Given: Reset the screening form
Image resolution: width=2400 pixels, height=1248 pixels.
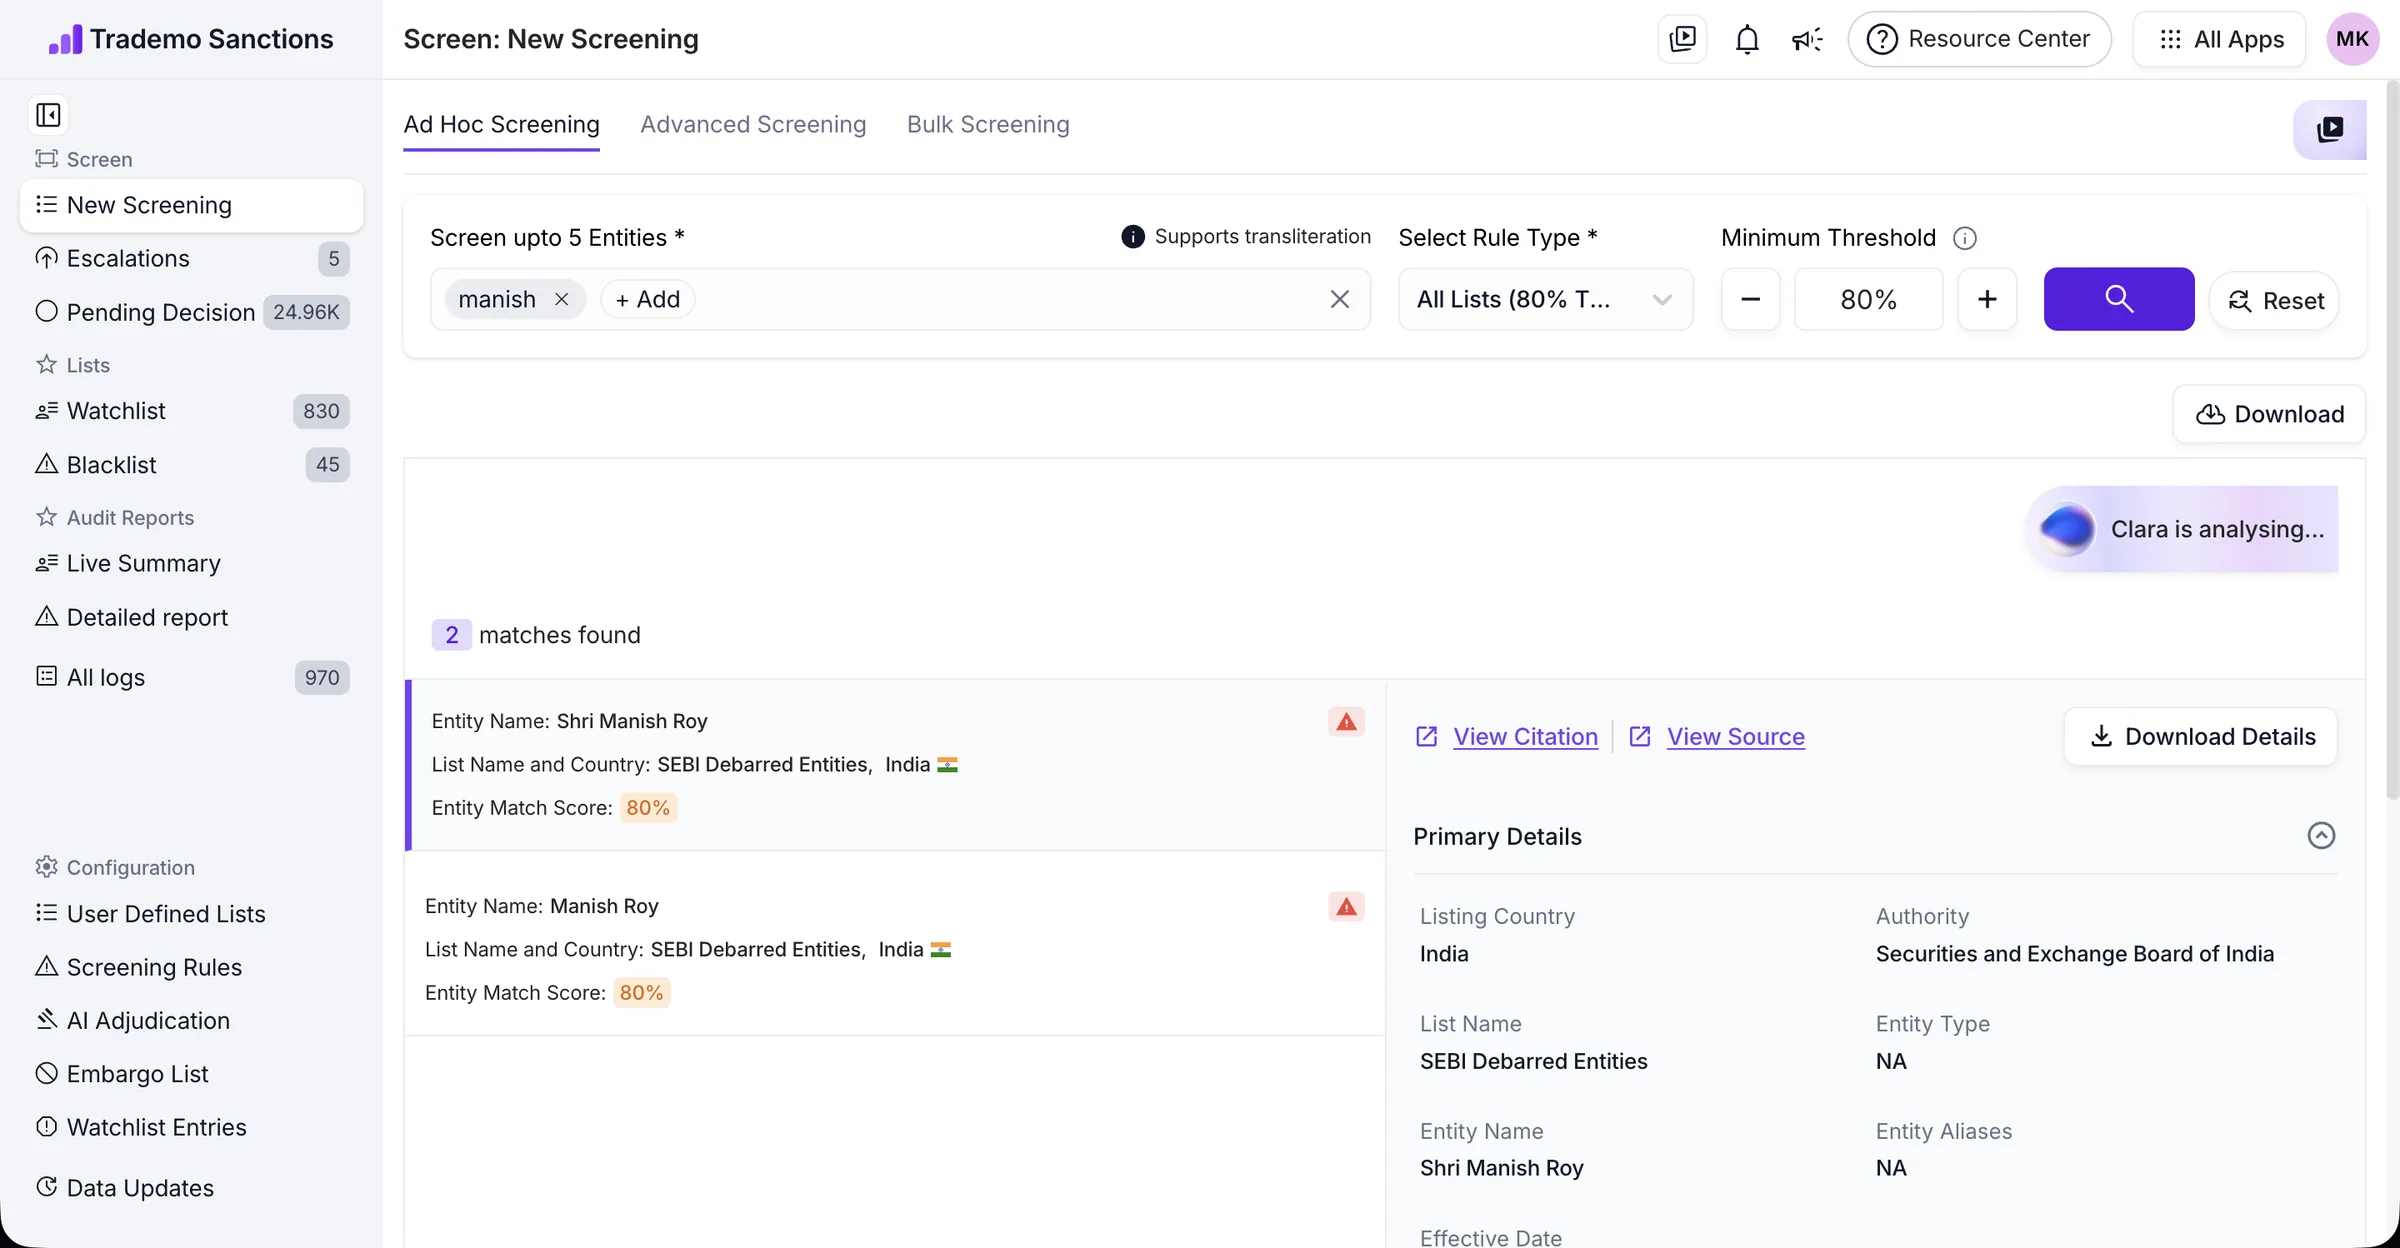Looking at the screenshot, I should 2275,301.
